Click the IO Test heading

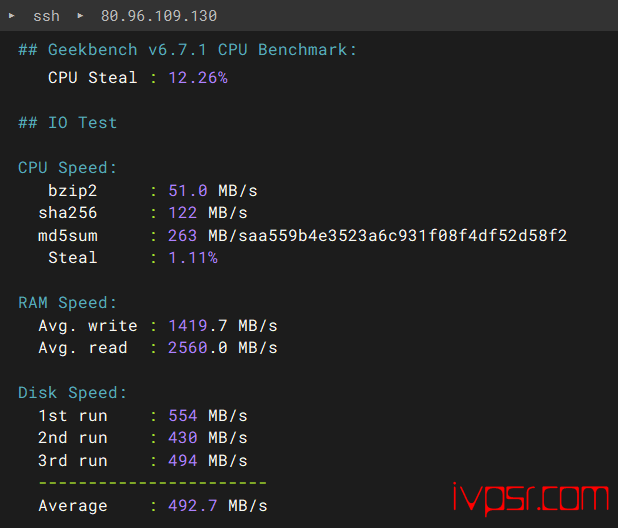click(x=67, y=123)
